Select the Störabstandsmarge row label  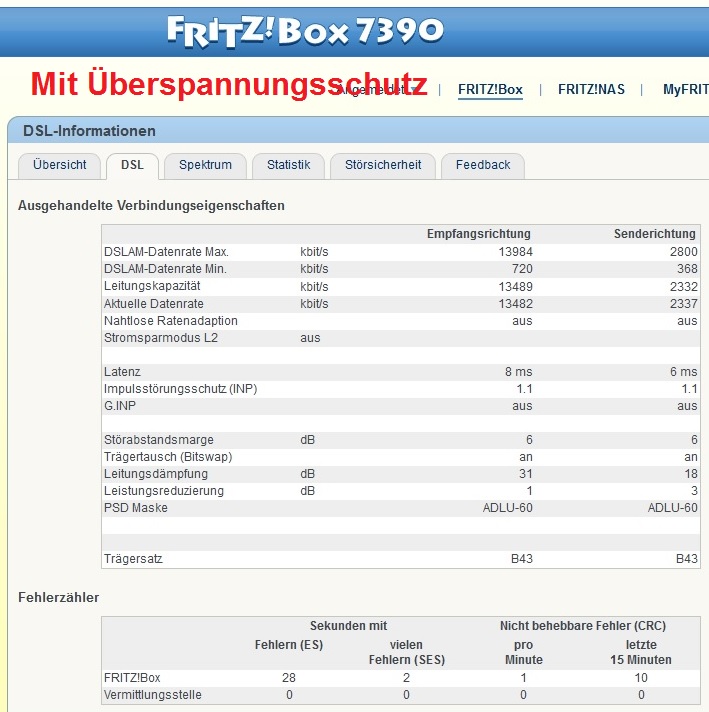159,440
